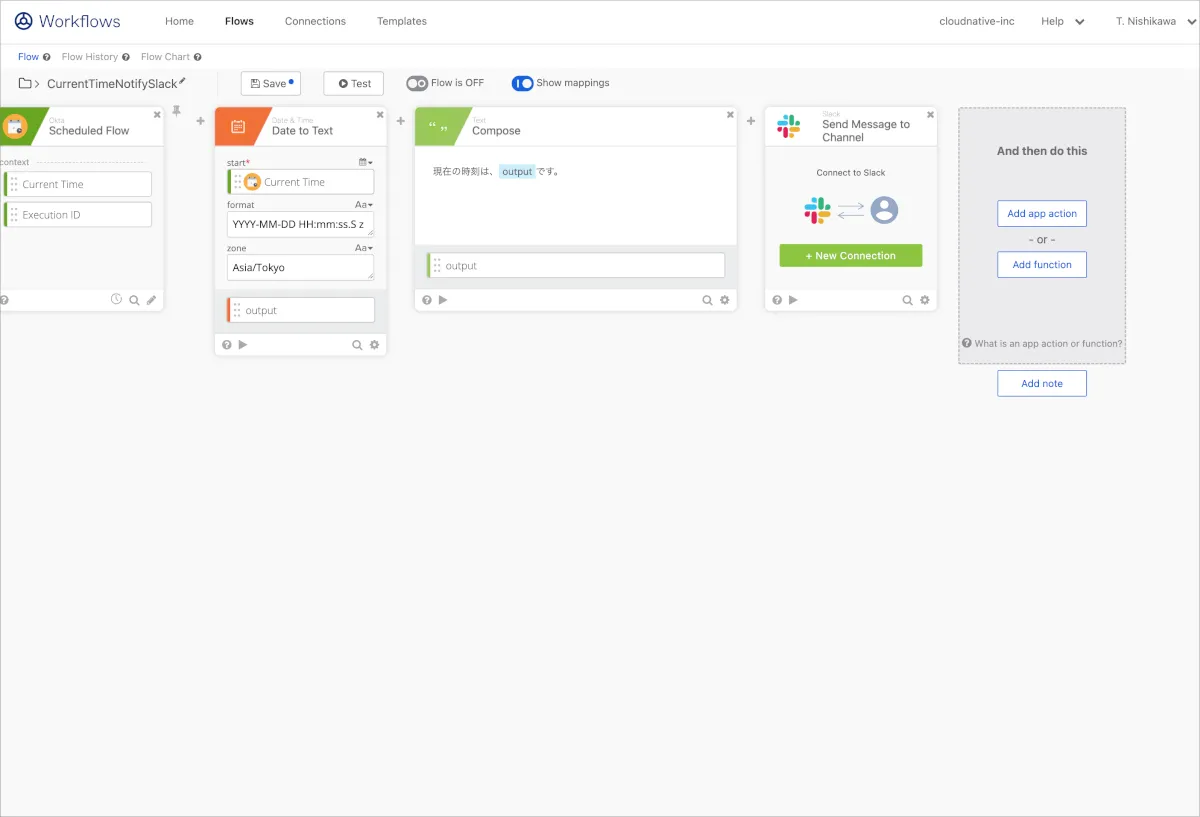
Task: Click the help icon next to Flow History
Action: [x=126, y=57]
